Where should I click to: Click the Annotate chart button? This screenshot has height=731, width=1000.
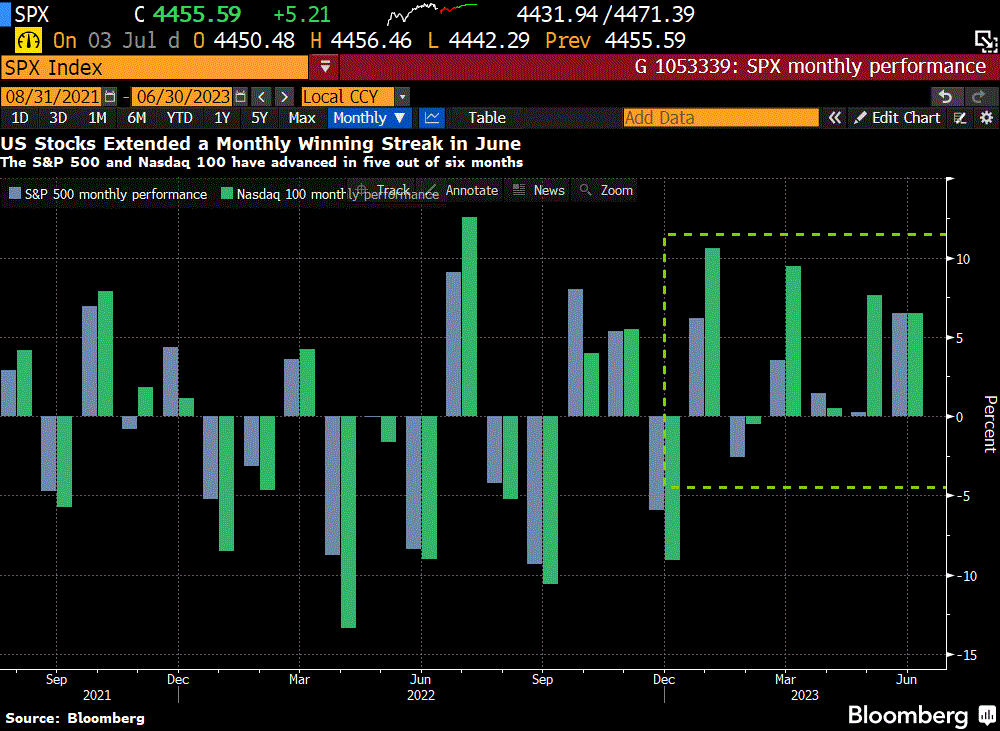point(462,190)
